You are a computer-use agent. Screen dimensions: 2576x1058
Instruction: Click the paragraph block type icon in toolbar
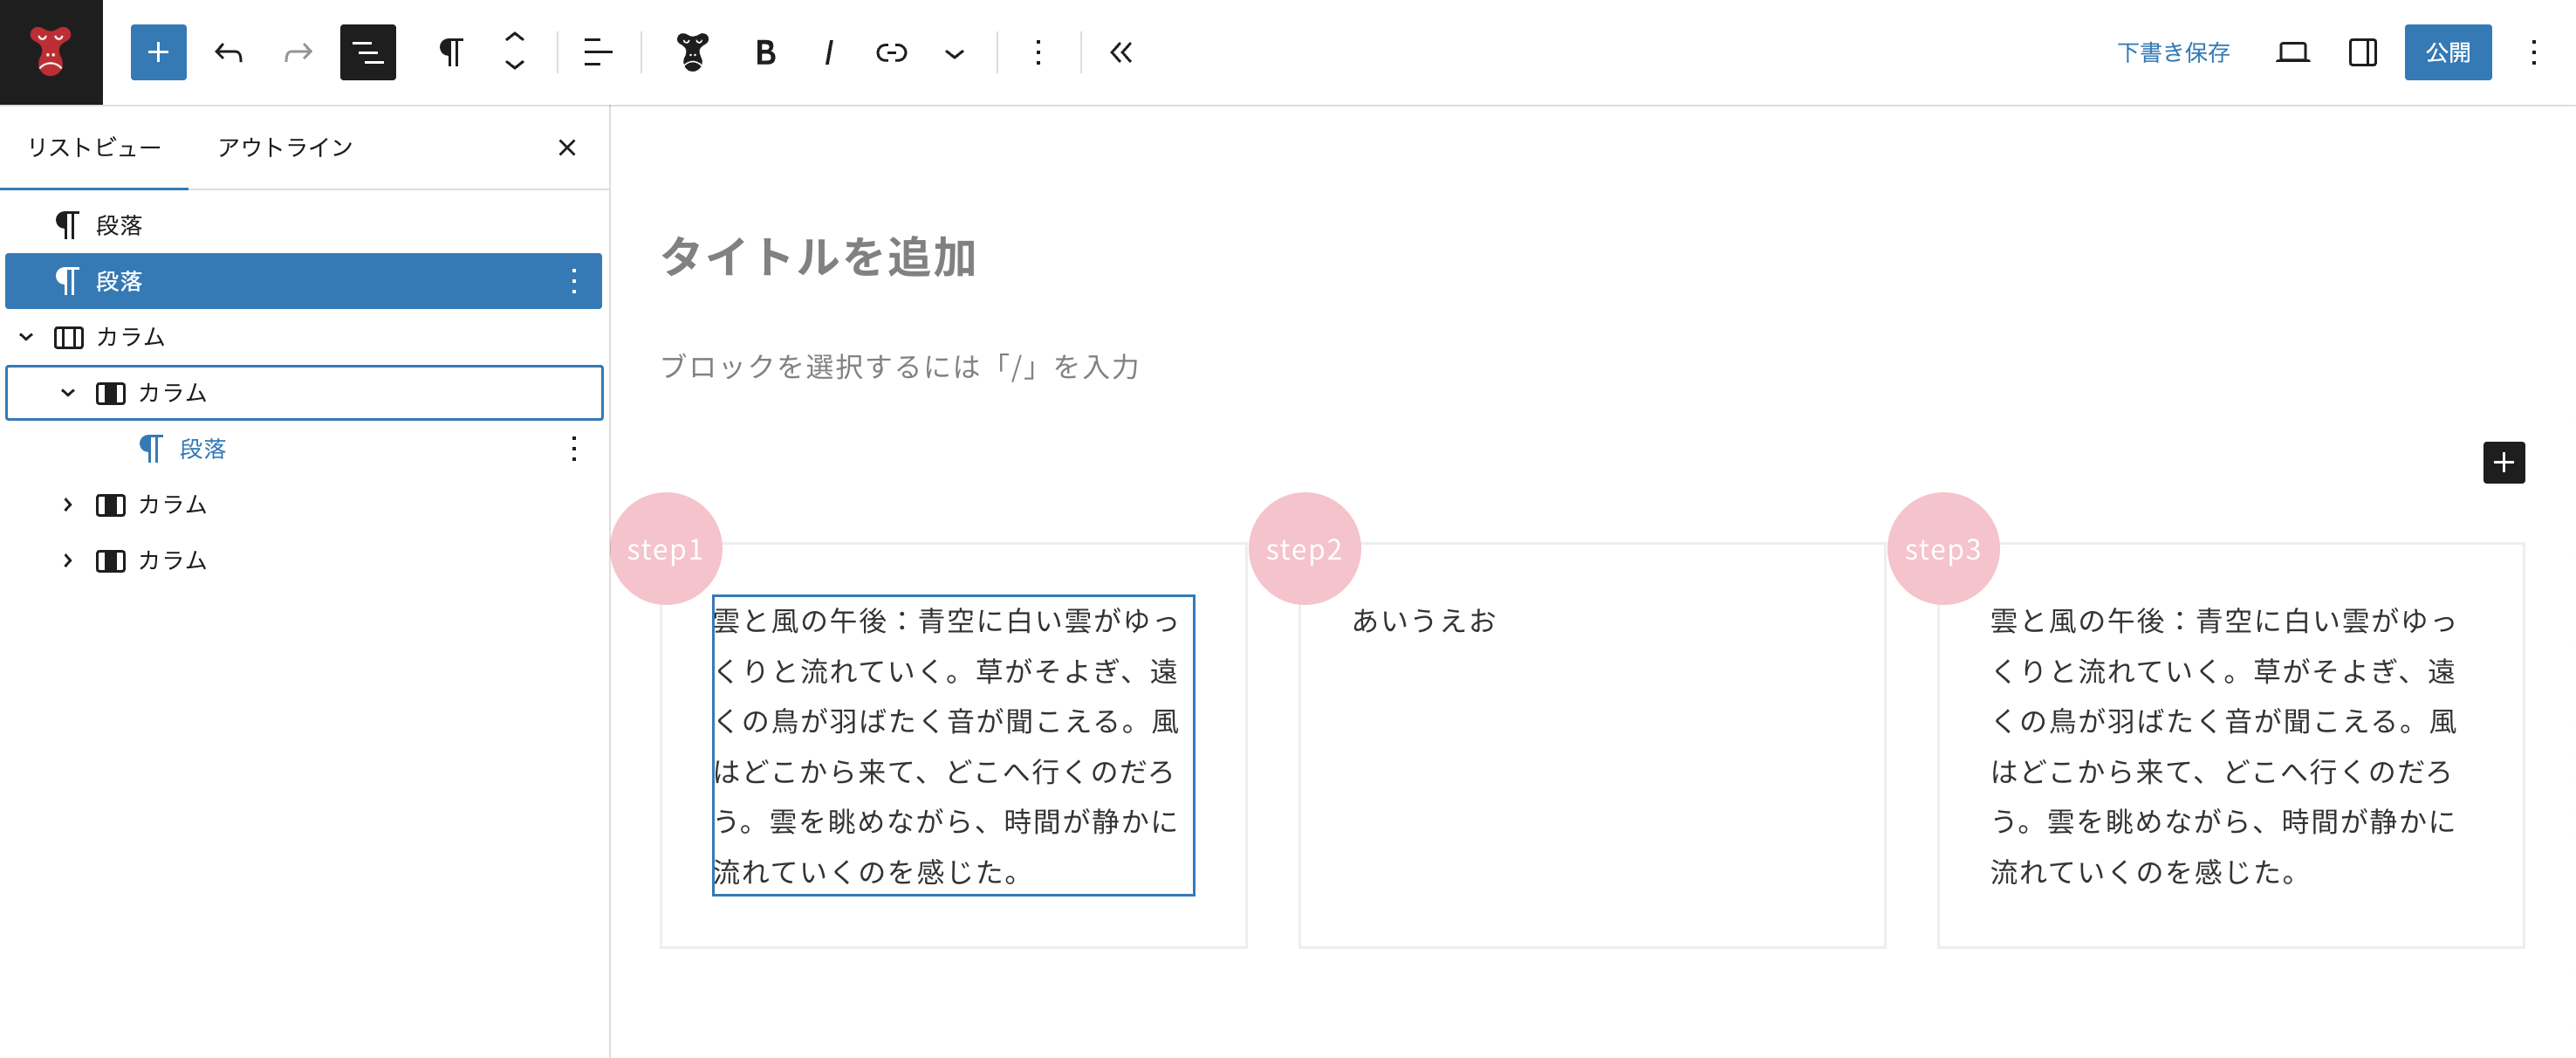click(452, 52)
